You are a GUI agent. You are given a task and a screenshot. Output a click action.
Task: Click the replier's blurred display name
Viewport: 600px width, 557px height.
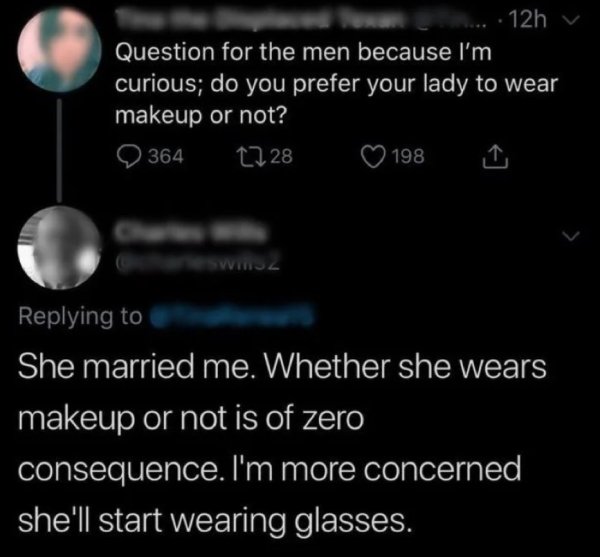point(191,231)
